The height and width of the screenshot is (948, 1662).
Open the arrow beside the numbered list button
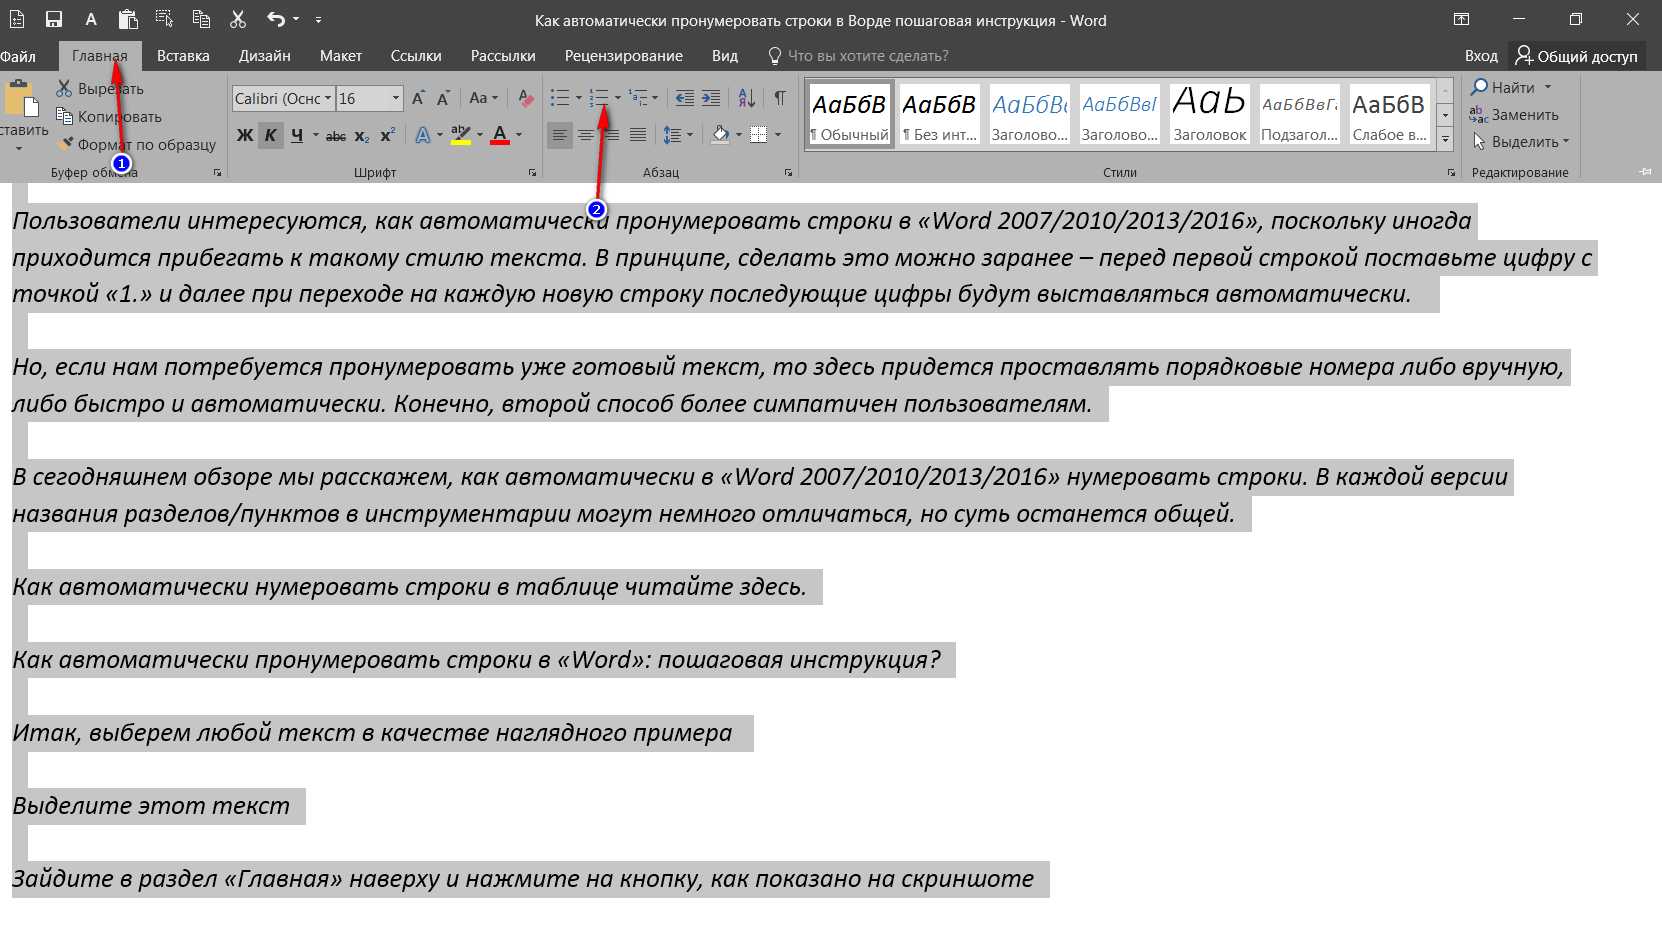pyautogui.click(x=617, y=98)
